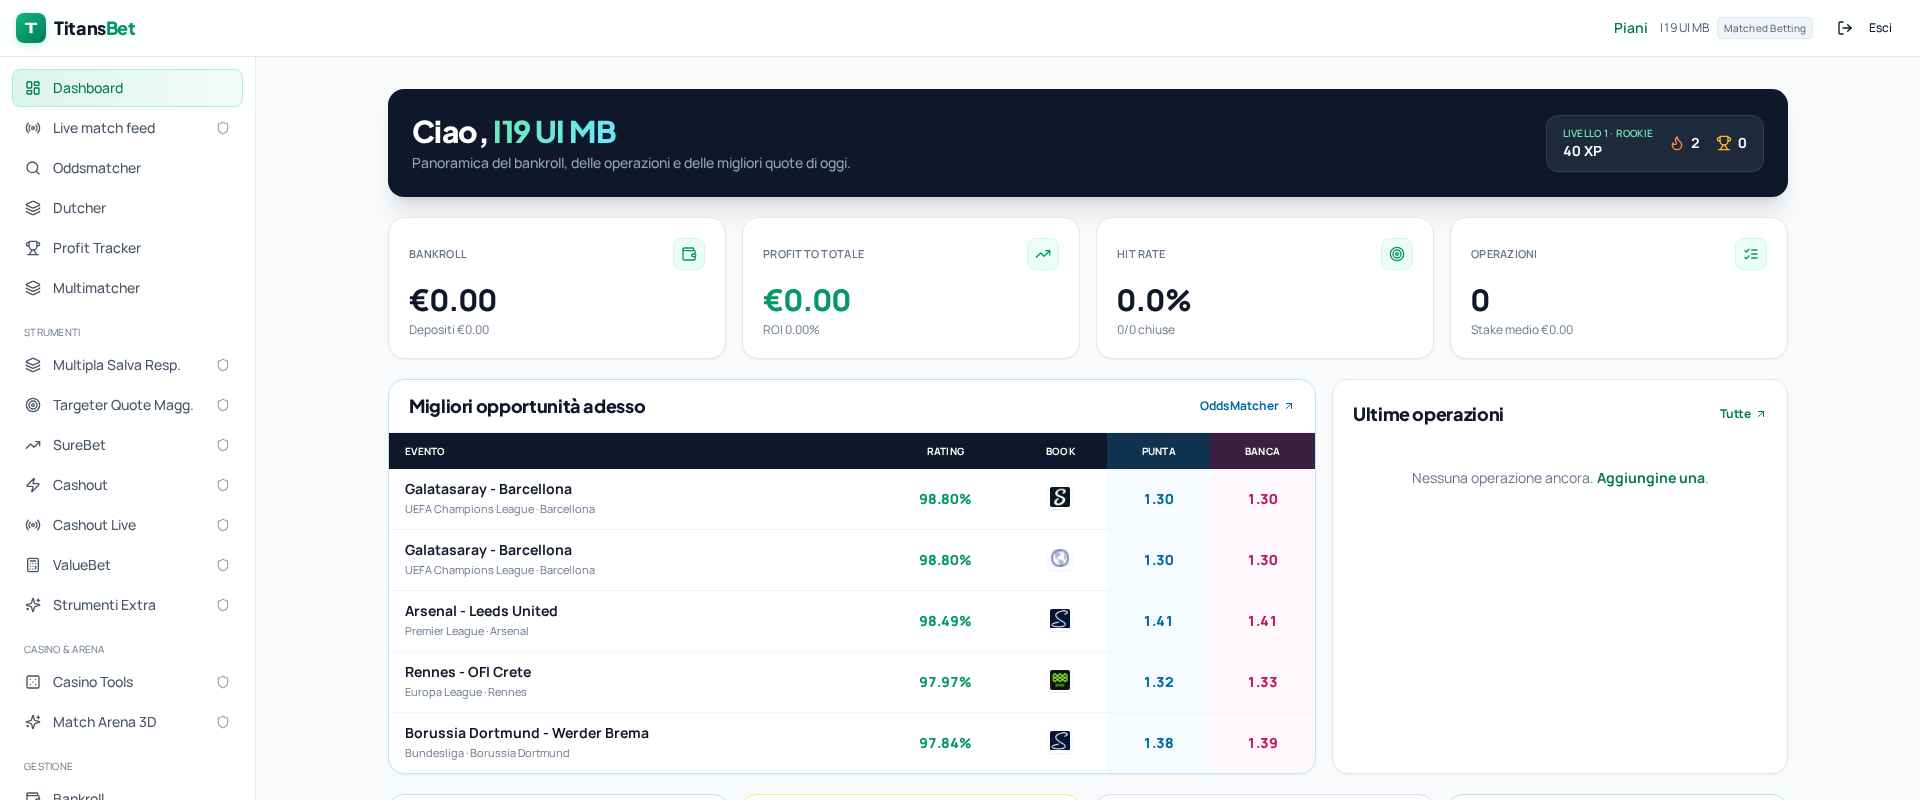Screen dimensions: 1920x800
Task: Click the Operazioni checklist icon
Action: tap(1751, 254)
